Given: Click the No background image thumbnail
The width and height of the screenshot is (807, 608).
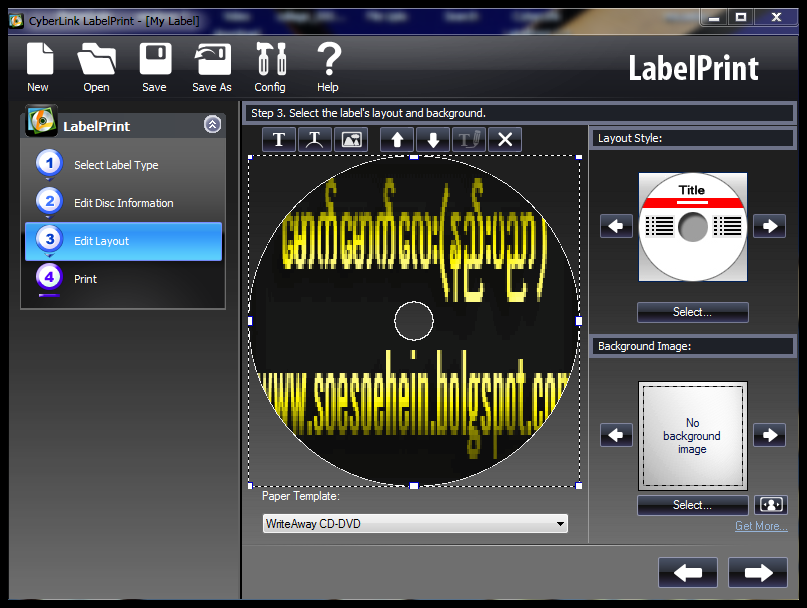Looking at the screenshot, I should 693,436.
